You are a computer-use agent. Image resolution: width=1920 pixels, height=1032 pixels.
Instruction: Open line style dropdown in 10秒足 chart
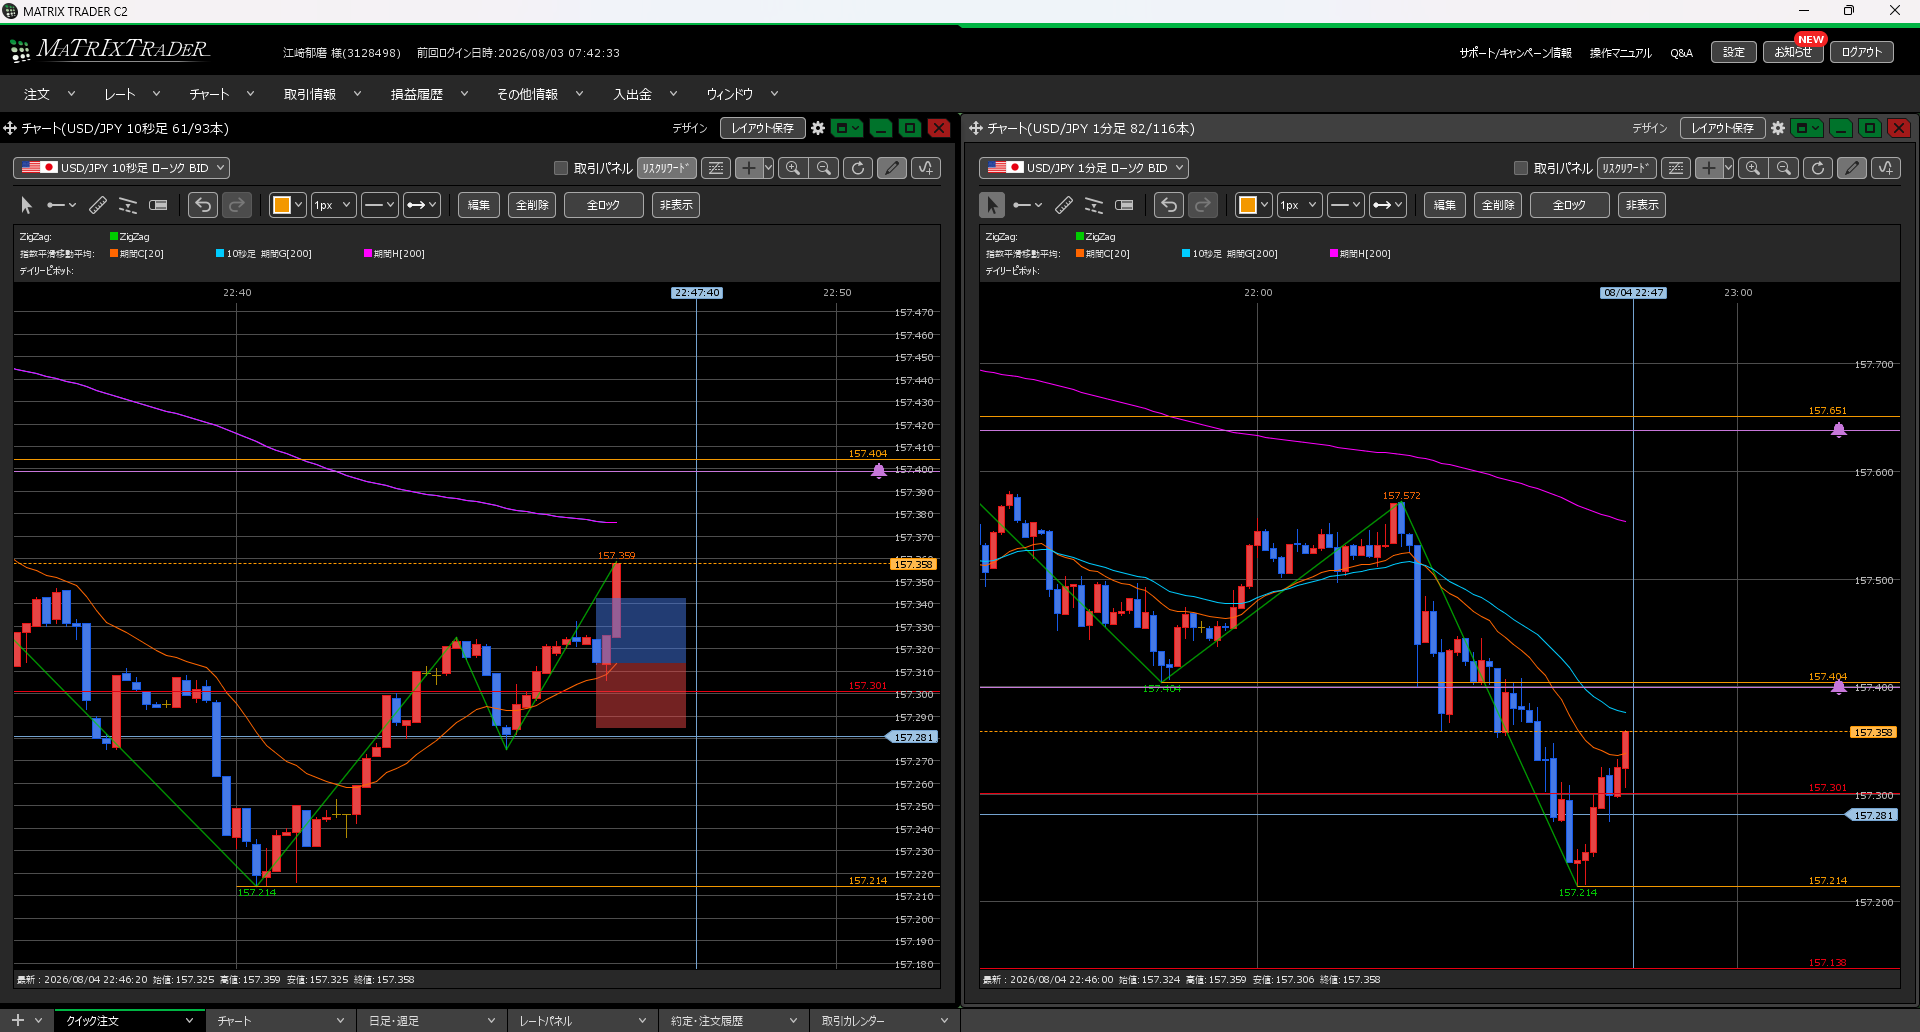point(379,205)
